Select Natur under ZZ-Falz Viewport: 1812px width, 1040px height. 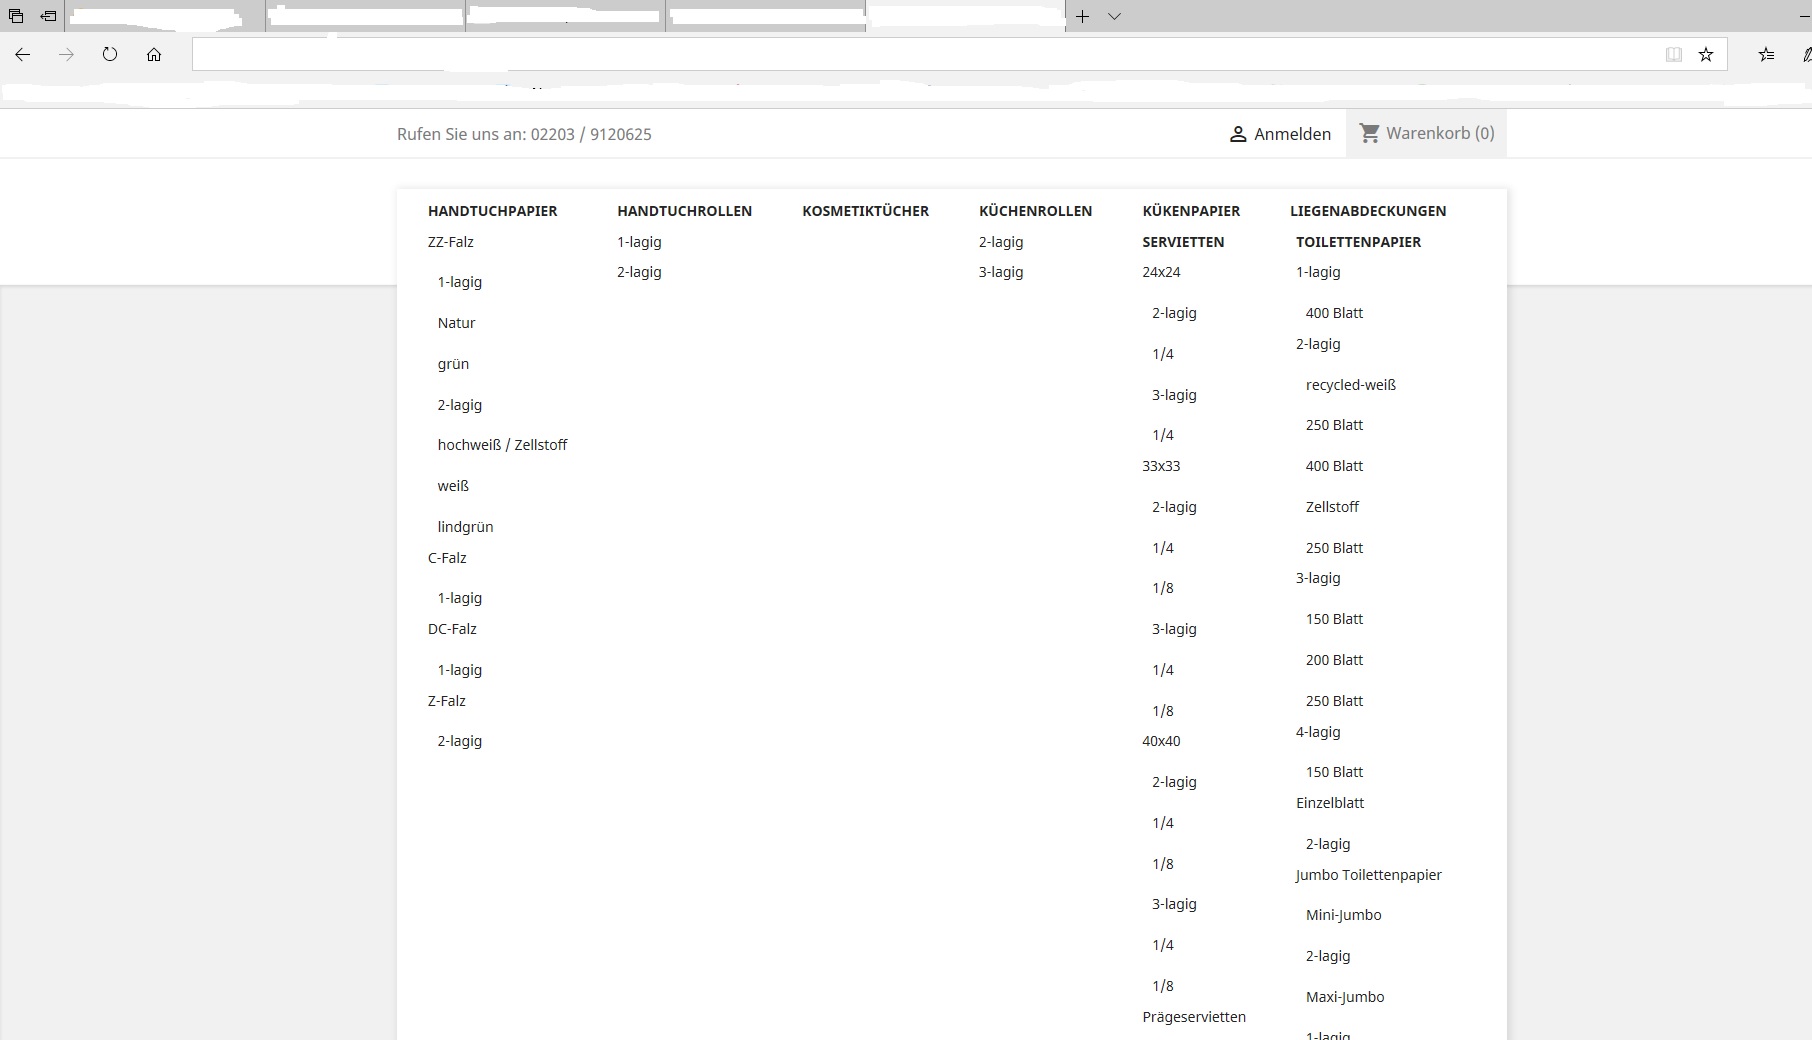[x=456, y=323]
